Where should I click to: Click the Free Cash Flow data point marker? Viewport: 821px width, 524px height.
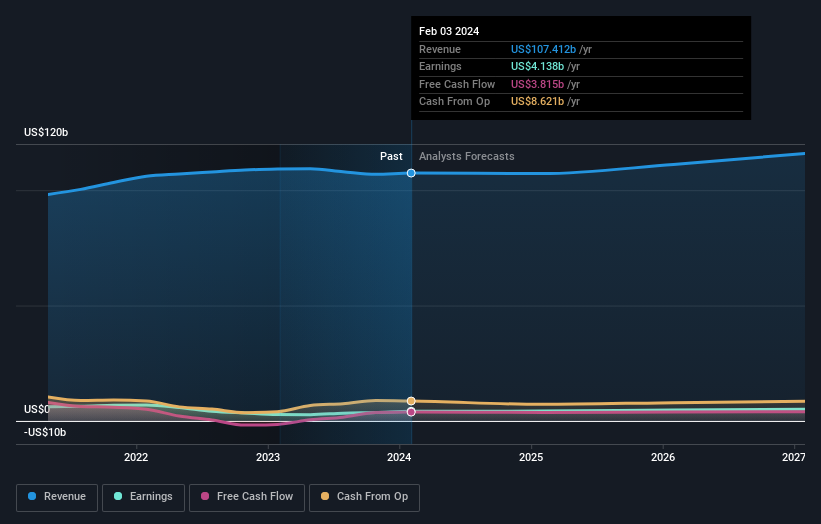(x=411, y=412)
